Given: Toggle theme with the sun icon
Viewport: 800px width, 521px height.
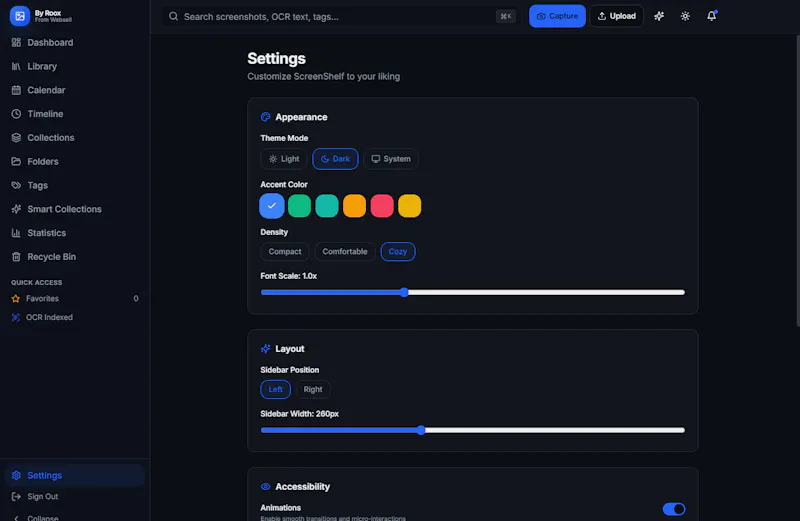Looking at the screenshot, I should [x=685, y=16].
